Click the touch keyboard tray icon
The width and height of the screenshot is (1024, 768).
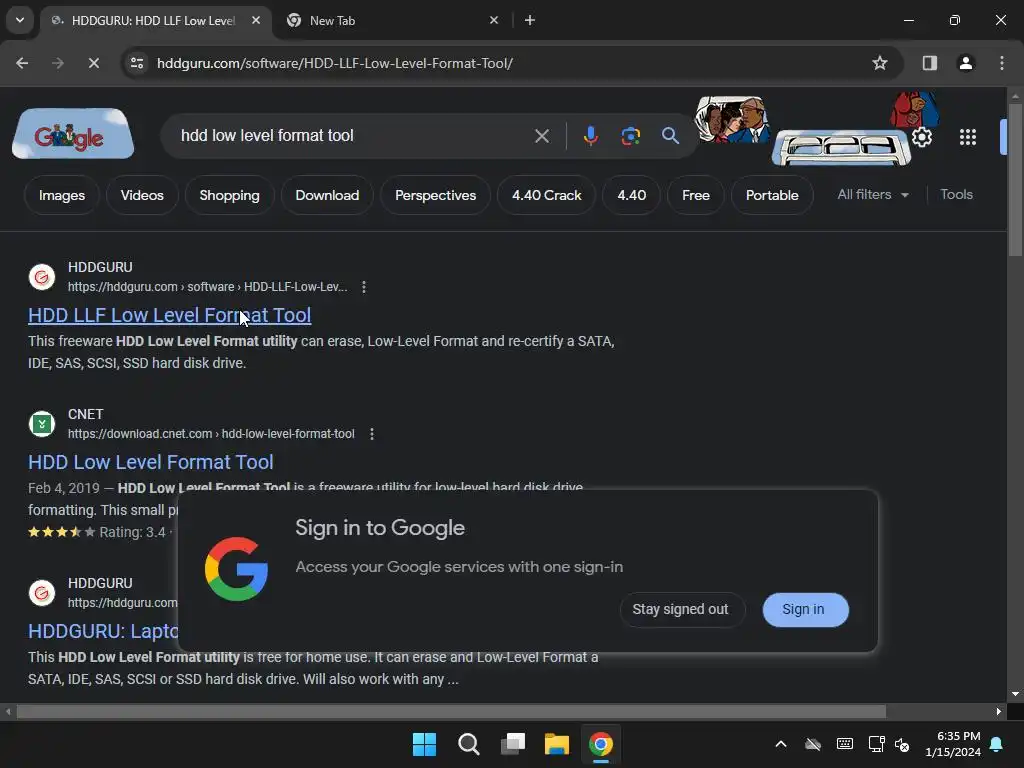click(x=844, y=744)
